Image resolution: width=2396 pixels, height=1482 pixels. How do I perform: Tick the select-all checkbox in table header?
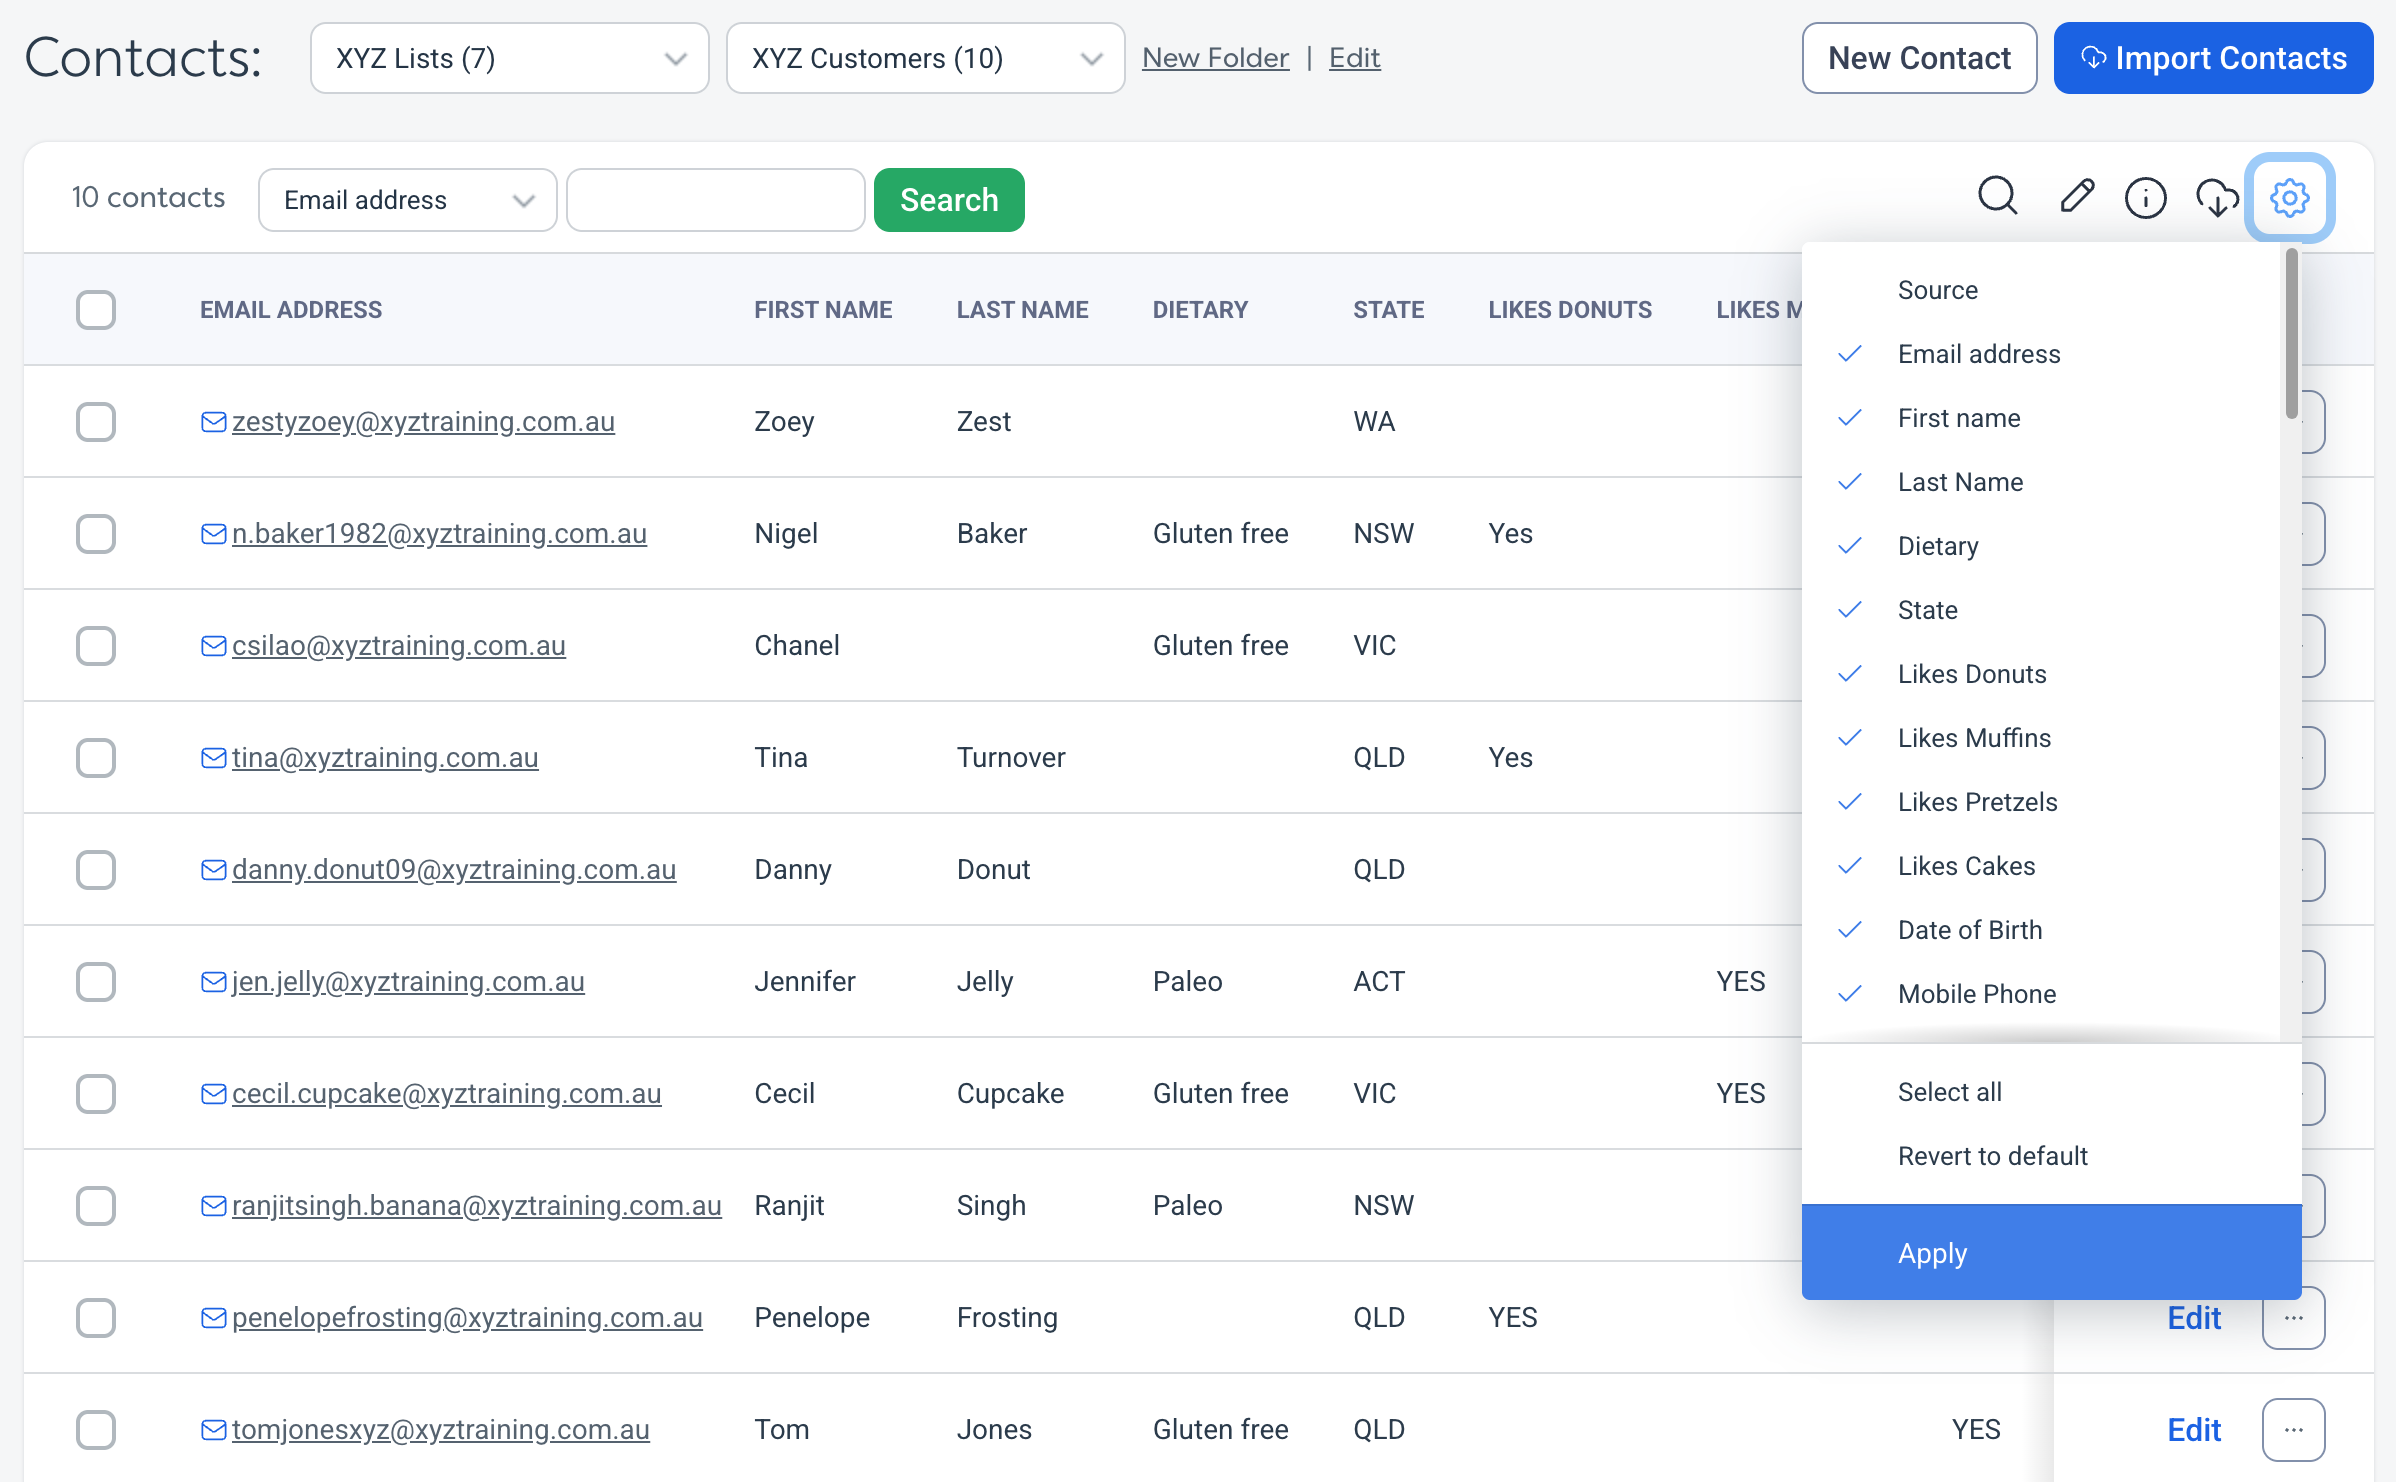click(96, 310)
